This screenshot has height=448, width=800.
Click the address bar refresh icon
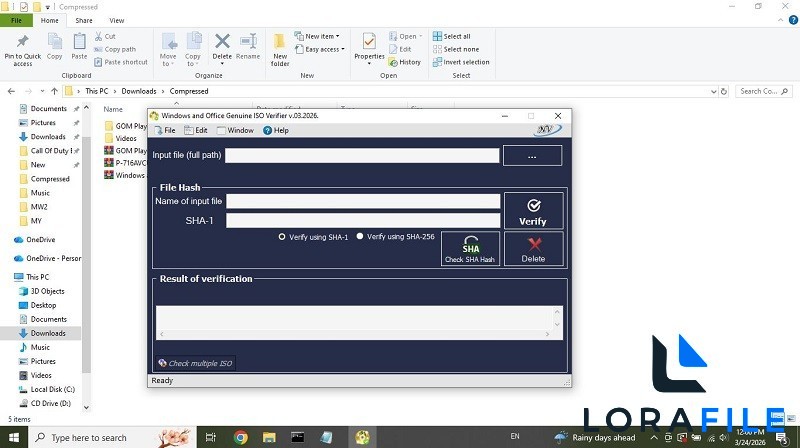[723, 91]
